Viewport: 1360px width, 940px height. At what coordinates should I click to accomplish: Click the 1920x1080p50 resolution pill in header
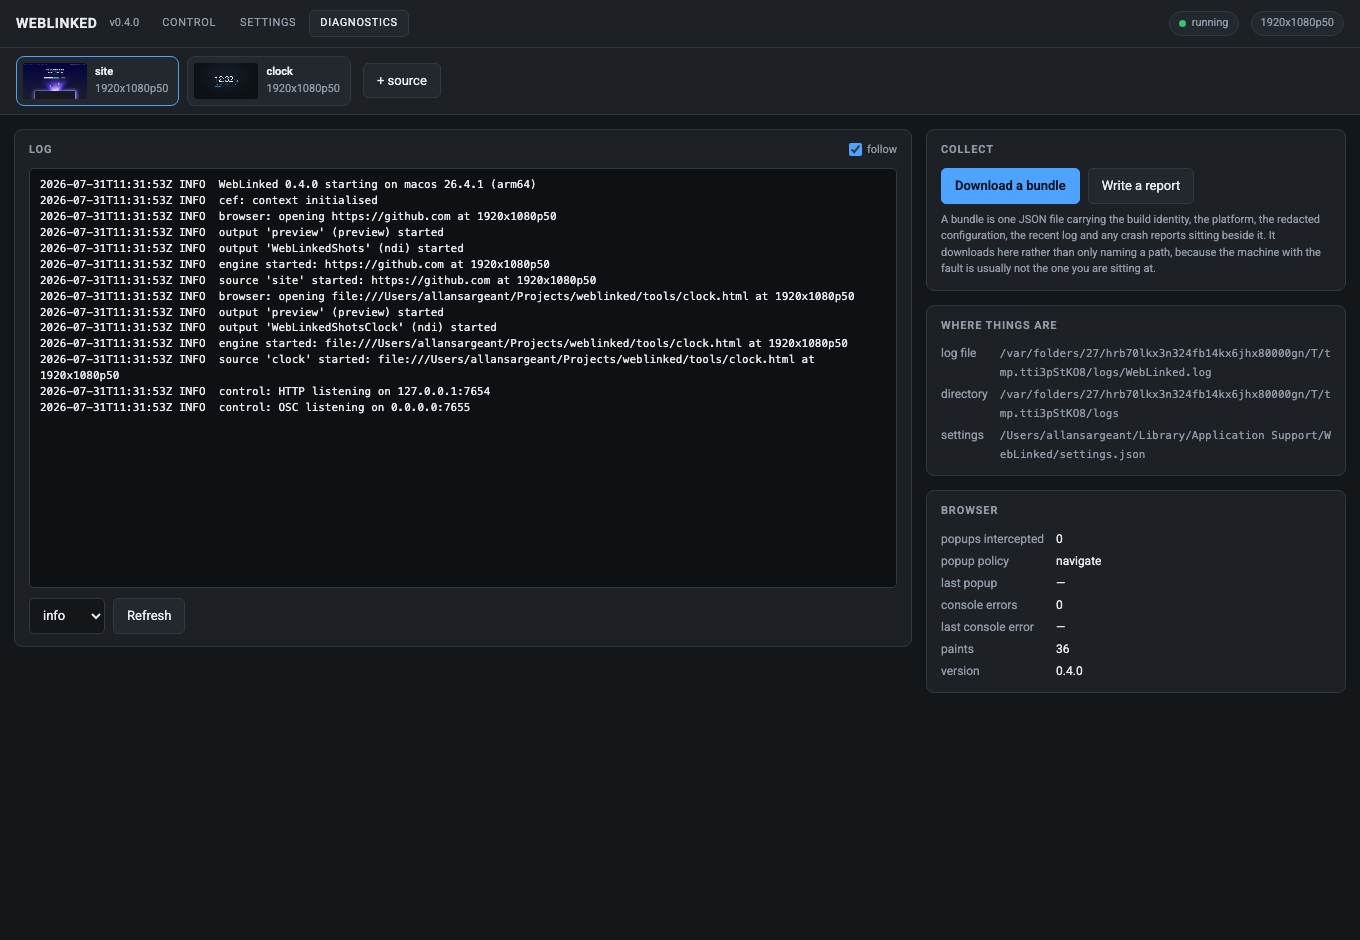click(x=1297, y=23)
